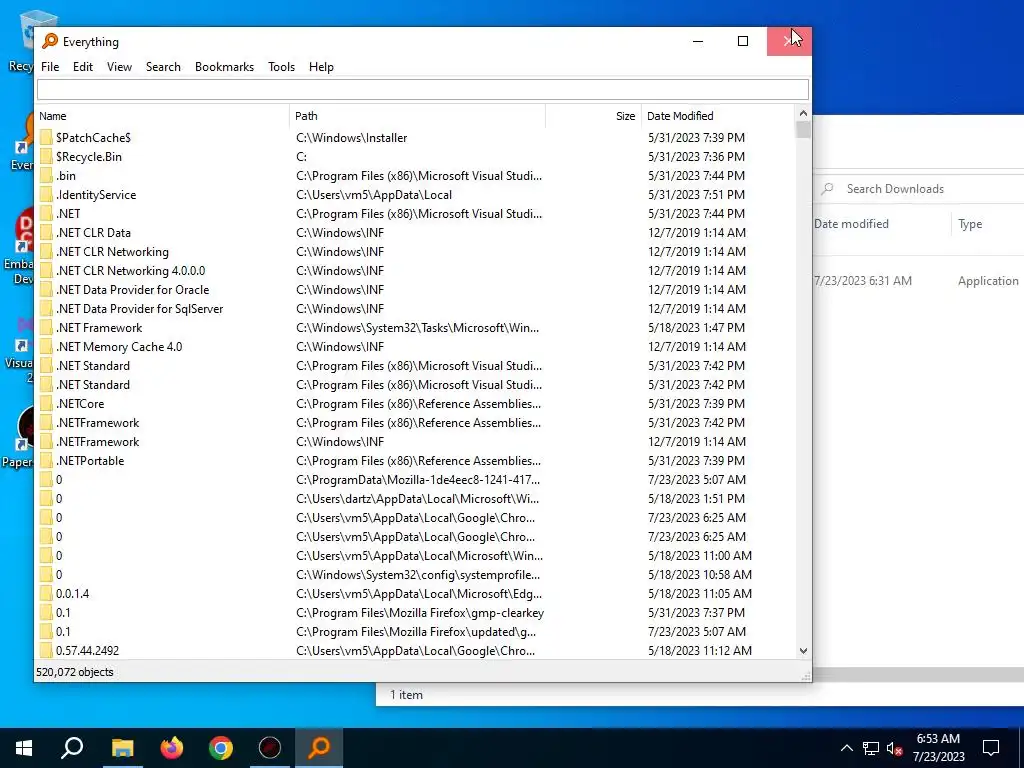Click the scroll down arrow in results list
Viewport: 1024px width, 768px height.
pyautogui.click(x=803, y=650)
